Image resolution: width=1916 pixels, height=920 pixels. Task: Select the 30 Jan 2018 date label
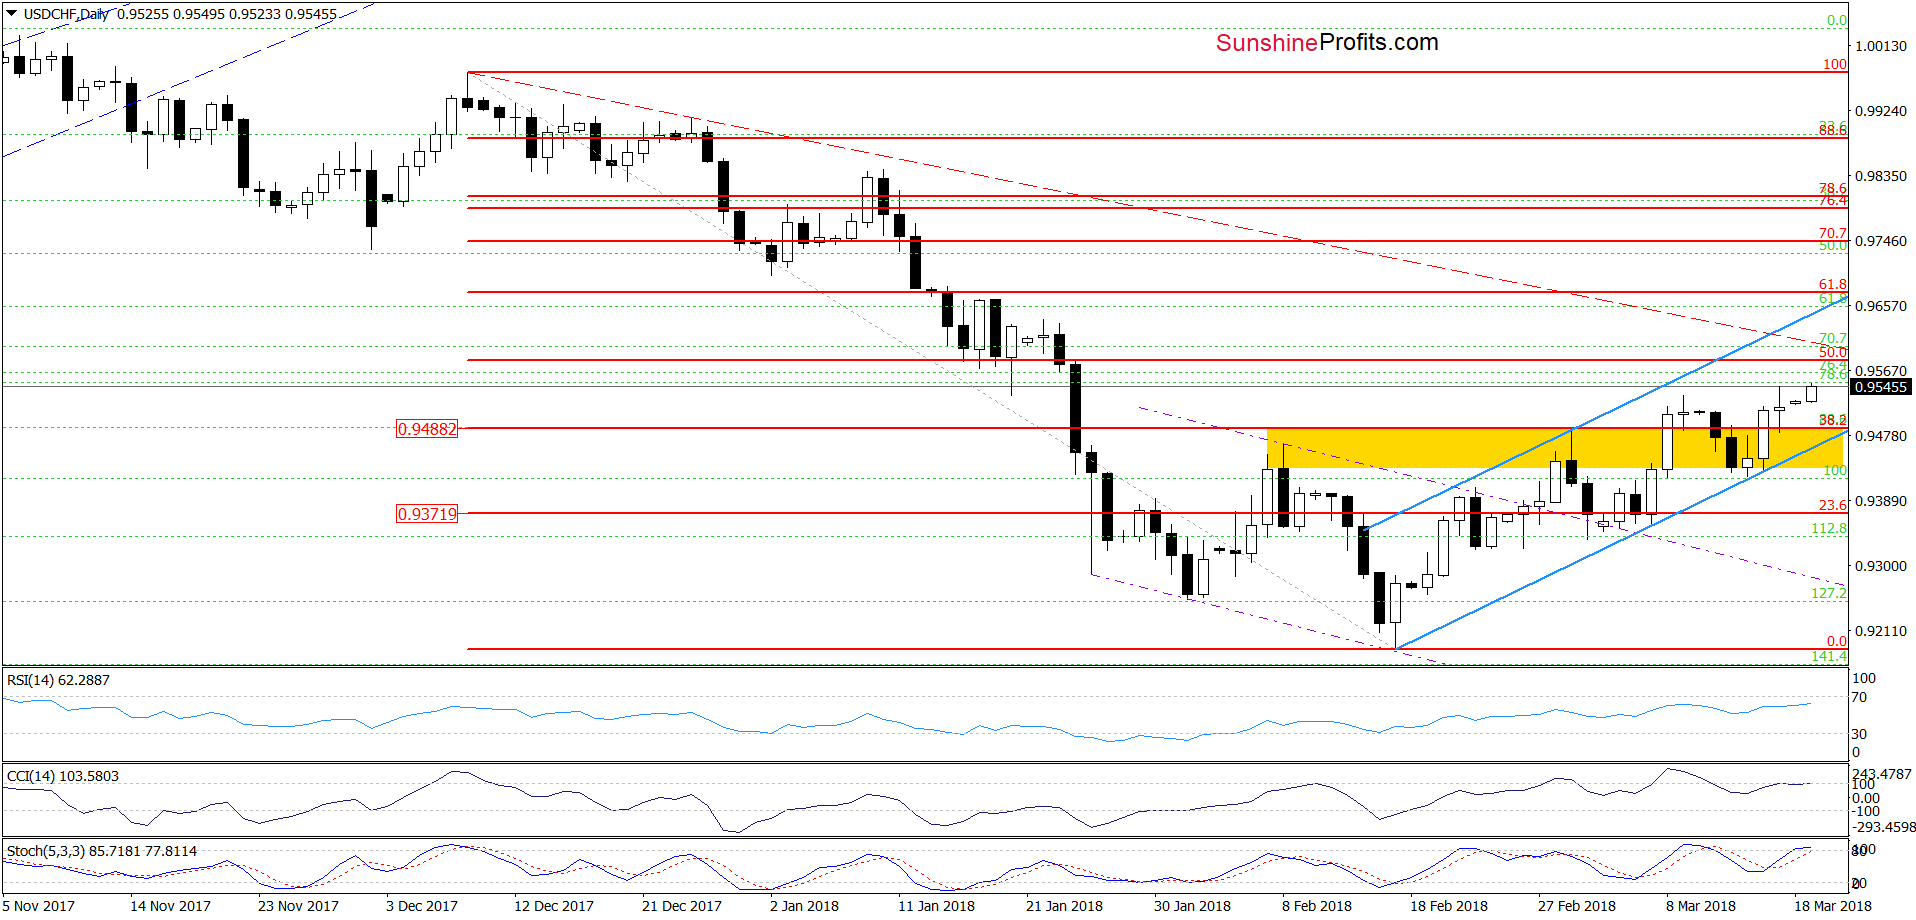coord(1192,906)
